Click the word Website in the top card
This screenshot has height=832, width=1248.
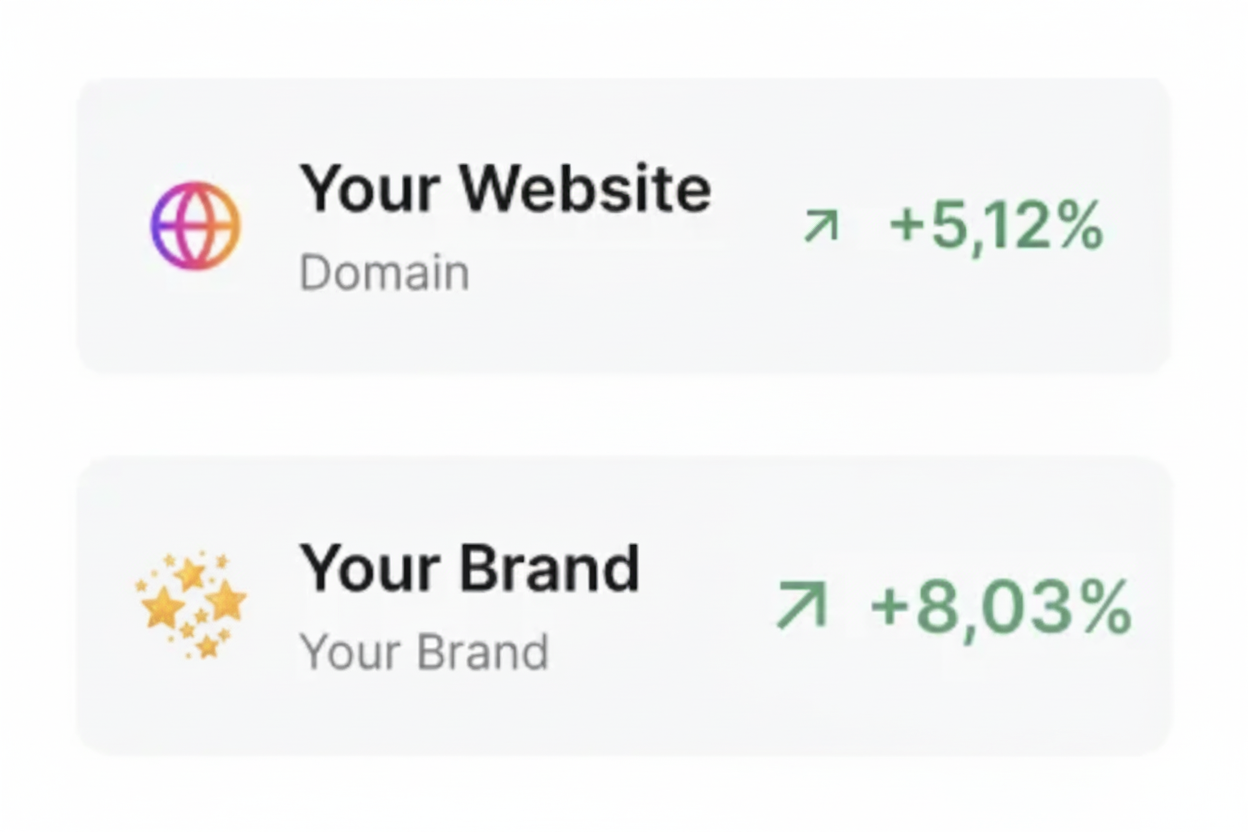pos(585,188)
